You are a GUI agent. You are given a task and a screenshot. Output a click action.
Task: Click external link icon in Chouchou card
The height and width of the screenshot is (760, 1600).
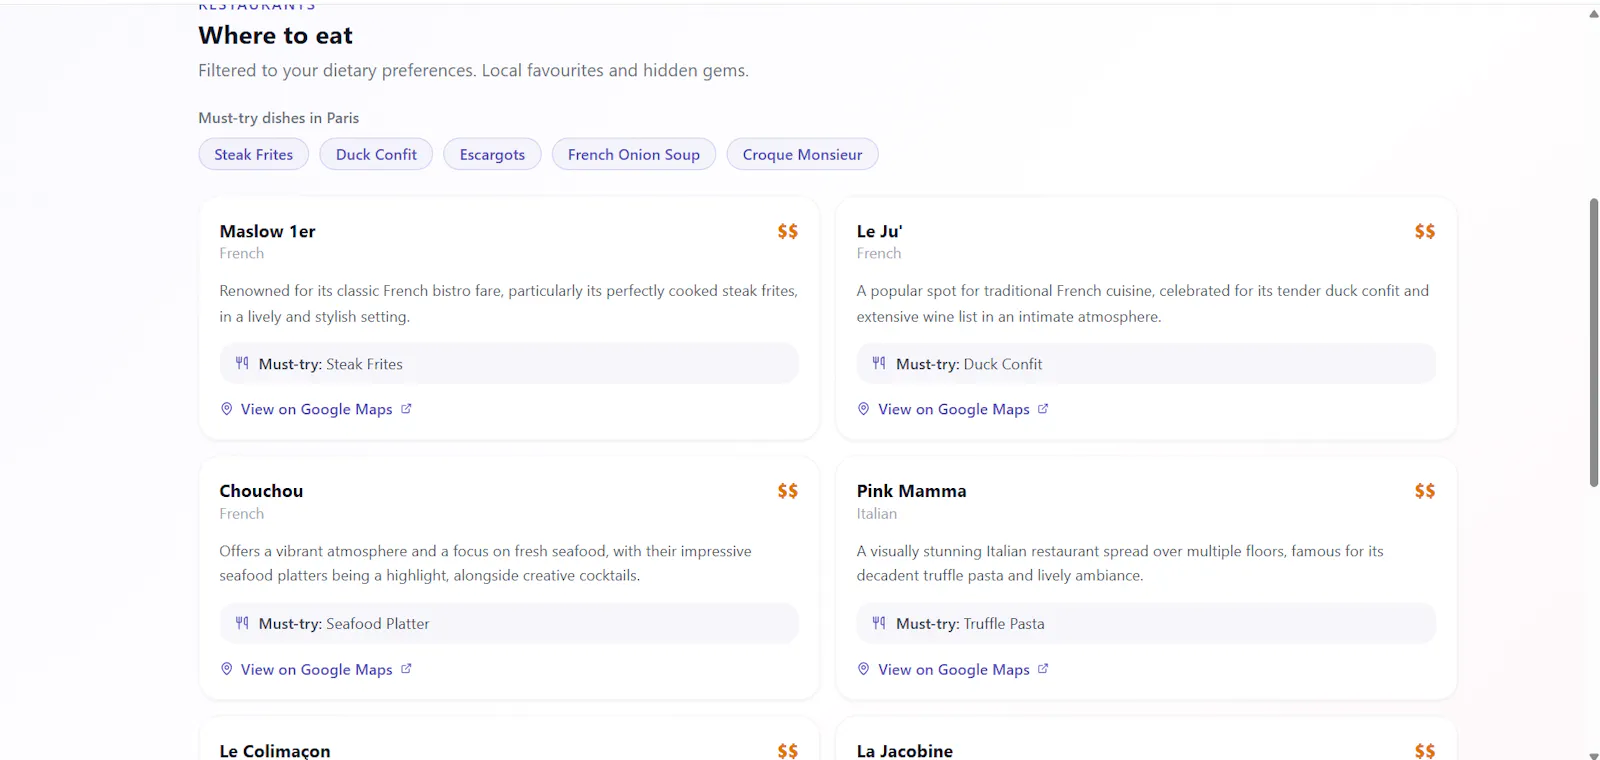tap(406, 668)
